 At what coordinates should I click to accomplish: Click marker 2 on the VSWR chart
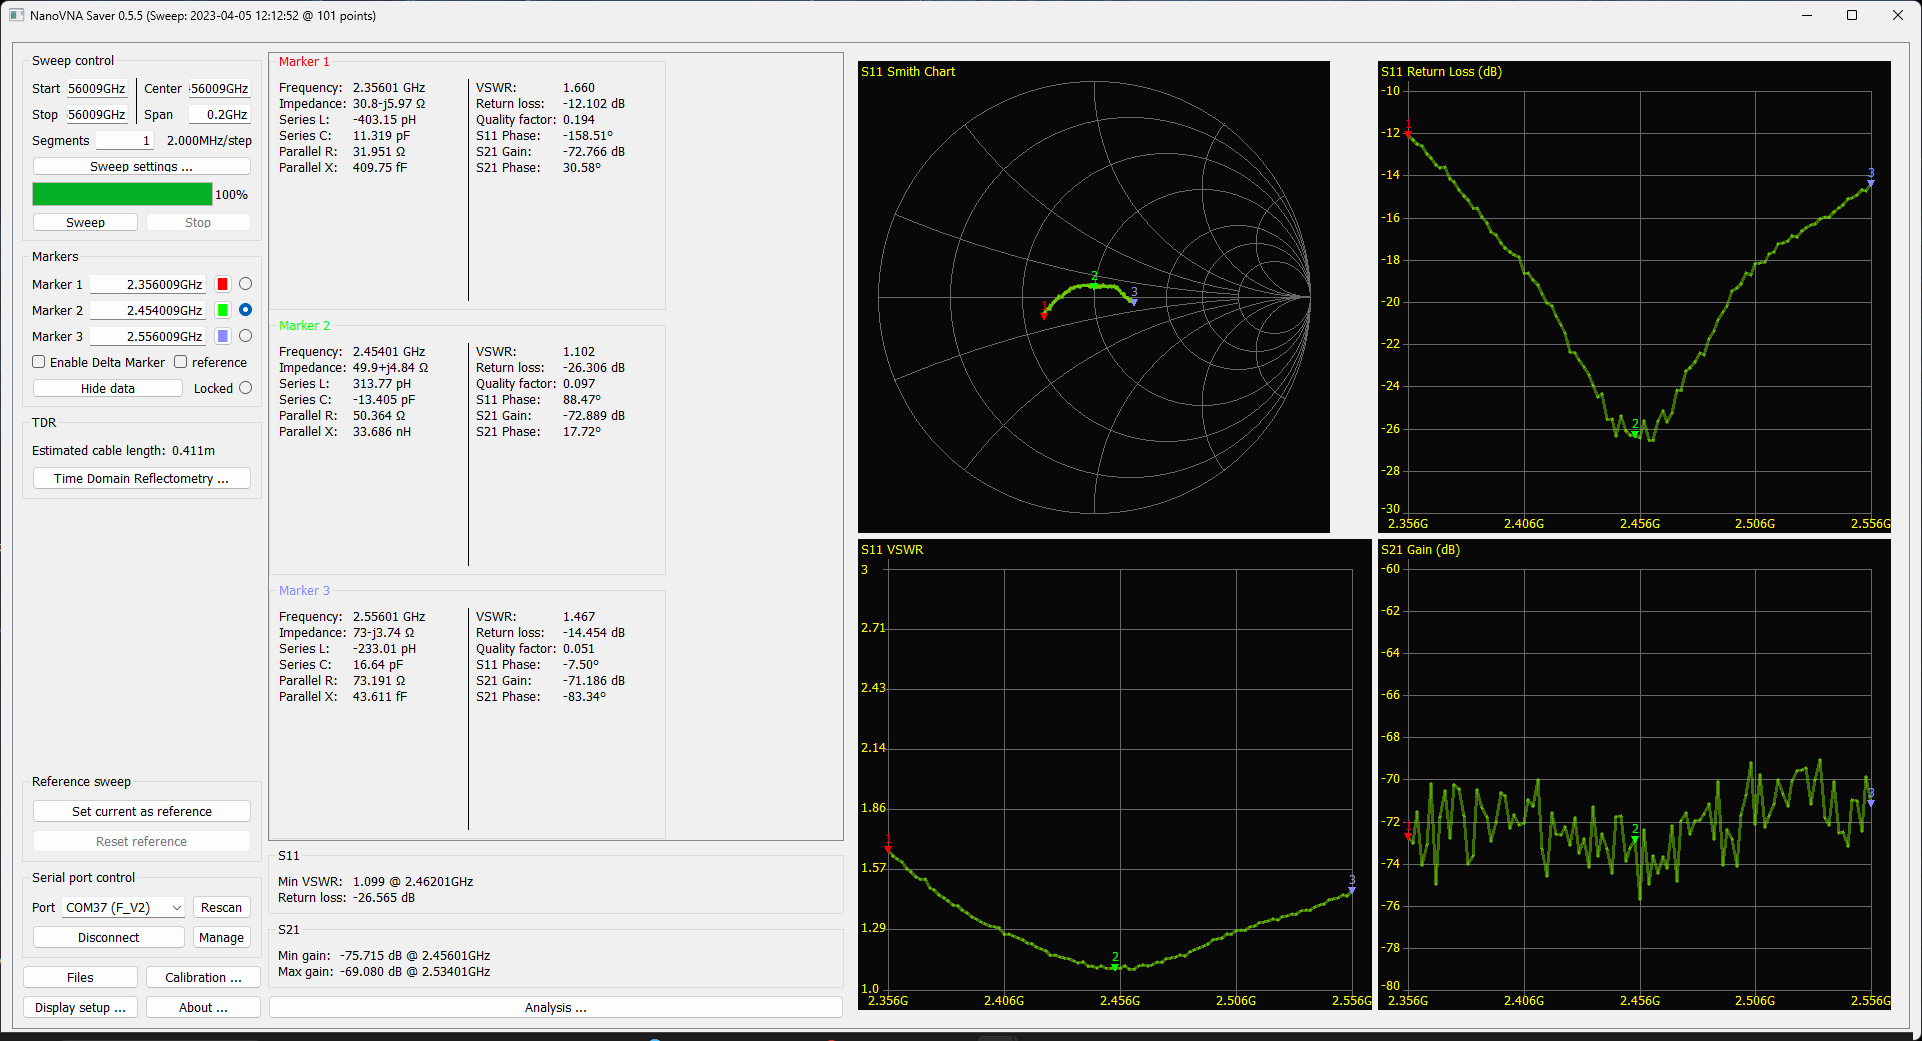pos(1115,965)
